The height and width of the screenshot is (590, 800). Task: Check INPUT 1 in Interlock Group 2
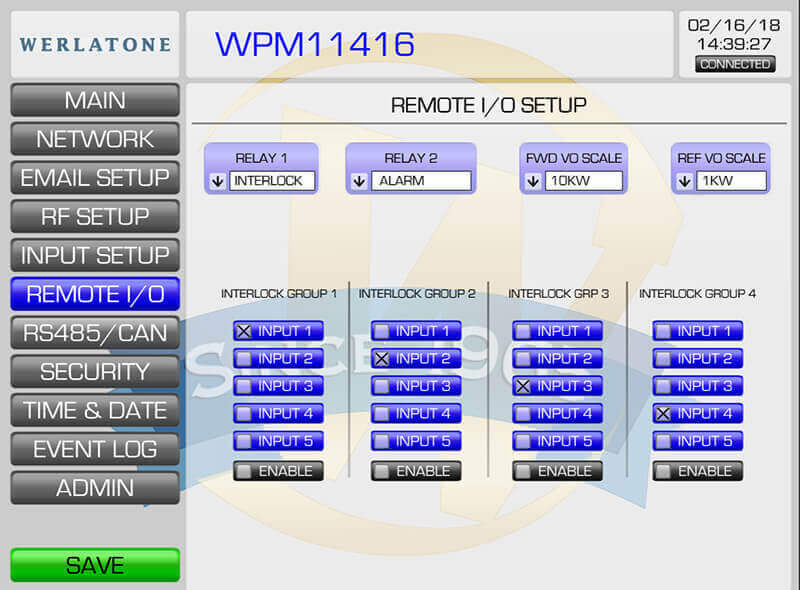click(382, 331)
